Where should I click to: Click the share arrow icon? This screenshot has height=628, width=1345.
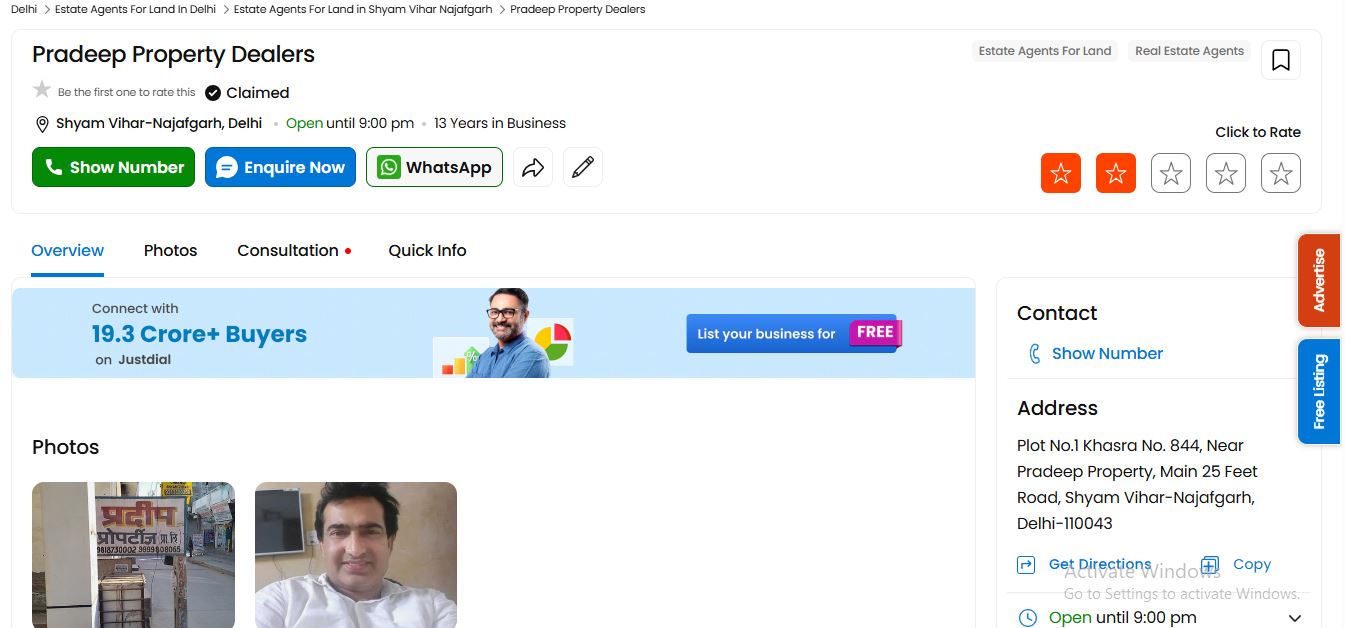(533, 167)
